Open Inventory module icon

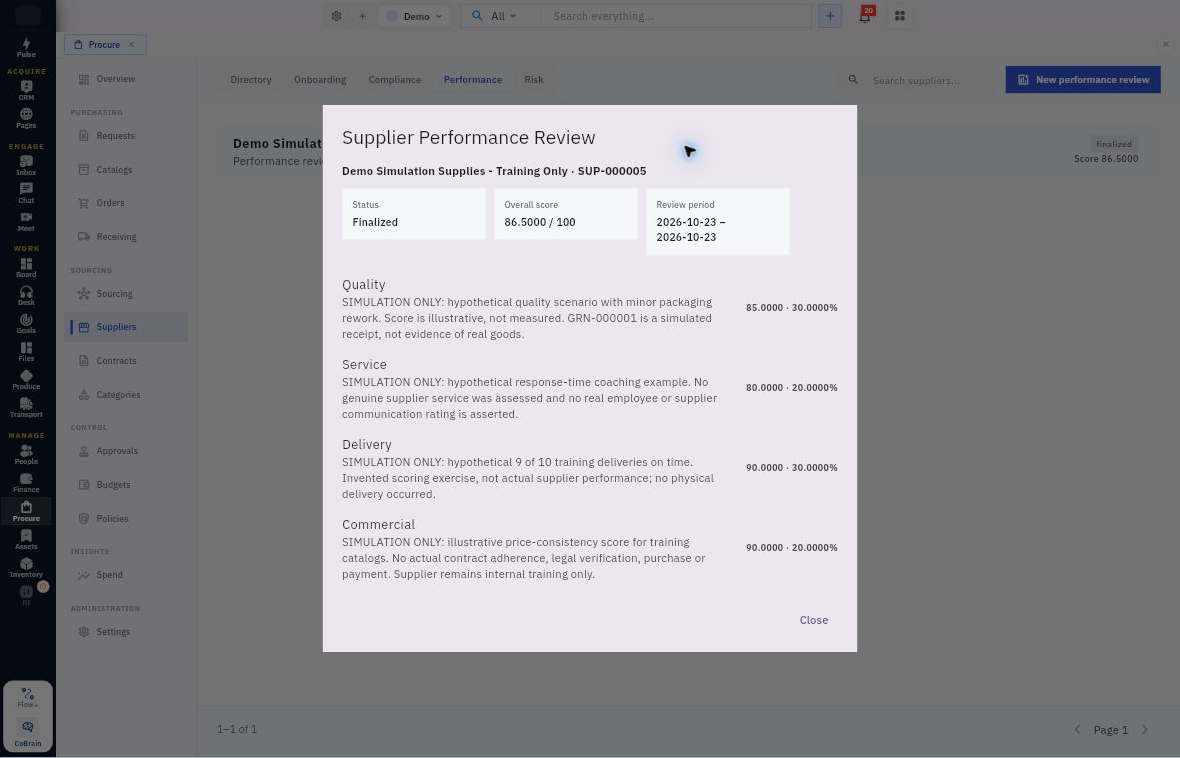point(26,568)
